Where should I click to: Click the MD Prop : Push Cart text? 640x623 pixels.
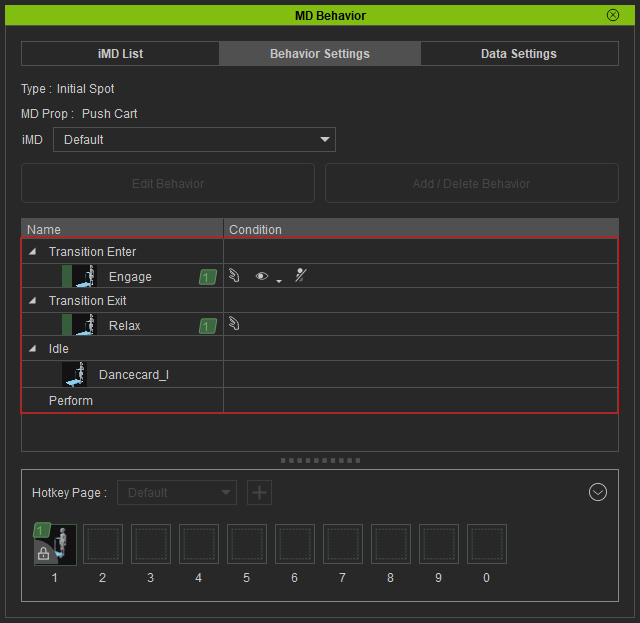point(79,113)
